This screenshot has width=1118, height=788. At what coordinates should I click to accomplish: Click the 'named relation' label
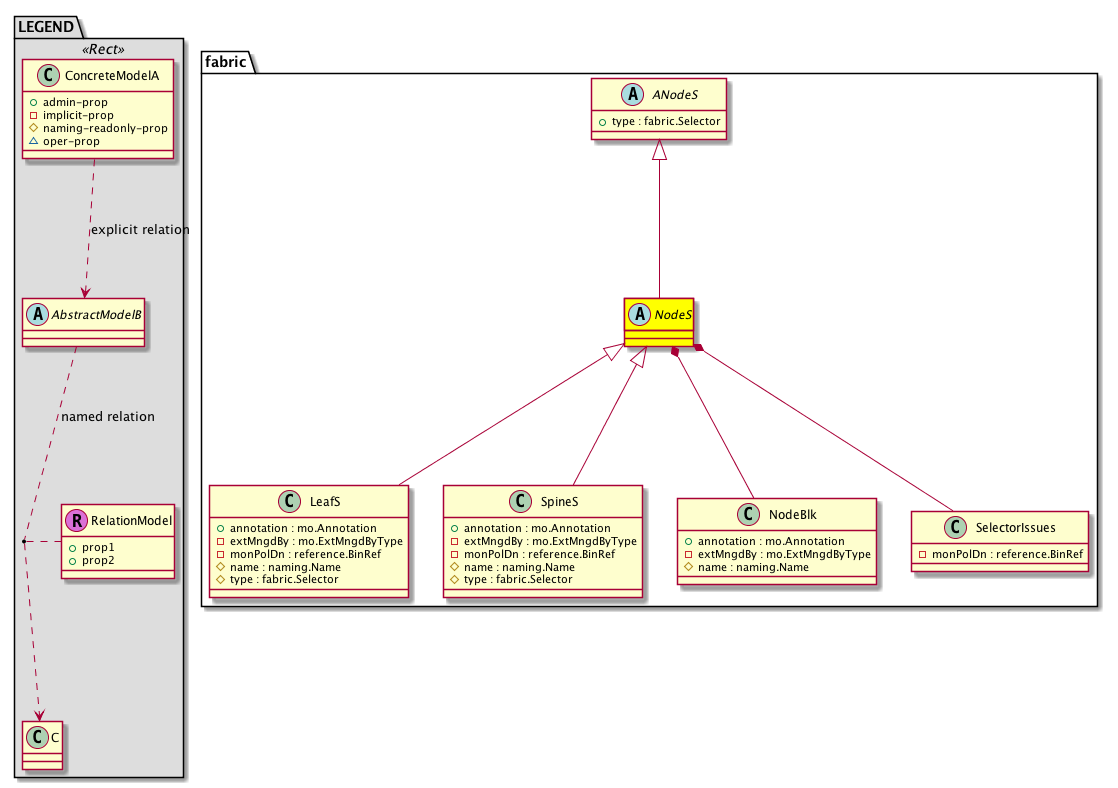pos(108,416)
